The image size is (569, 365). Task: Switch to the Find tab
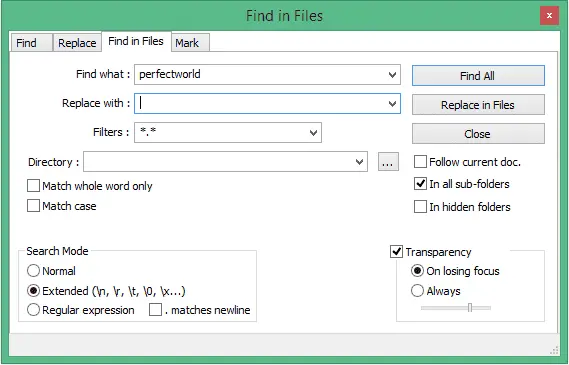pos(32,43)
